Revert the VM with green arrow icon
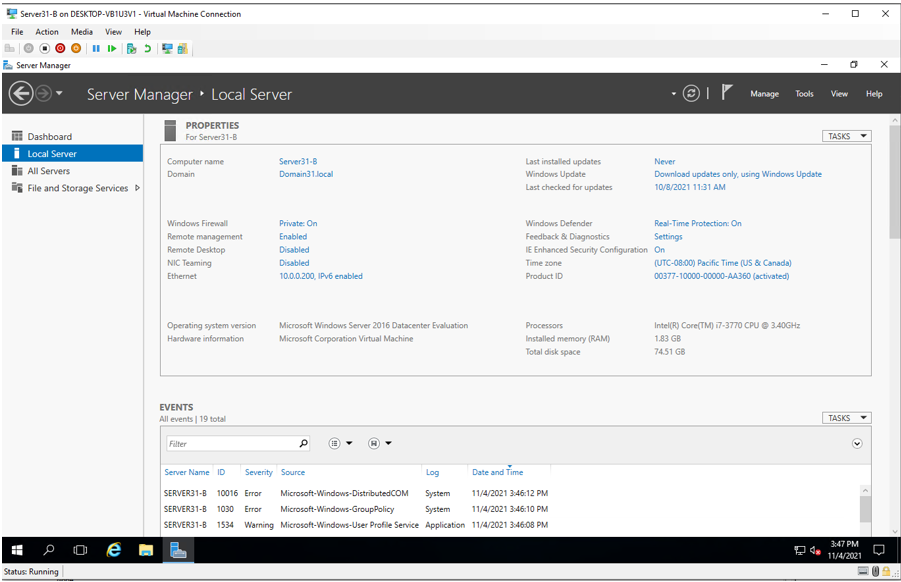 coord(148,49)
